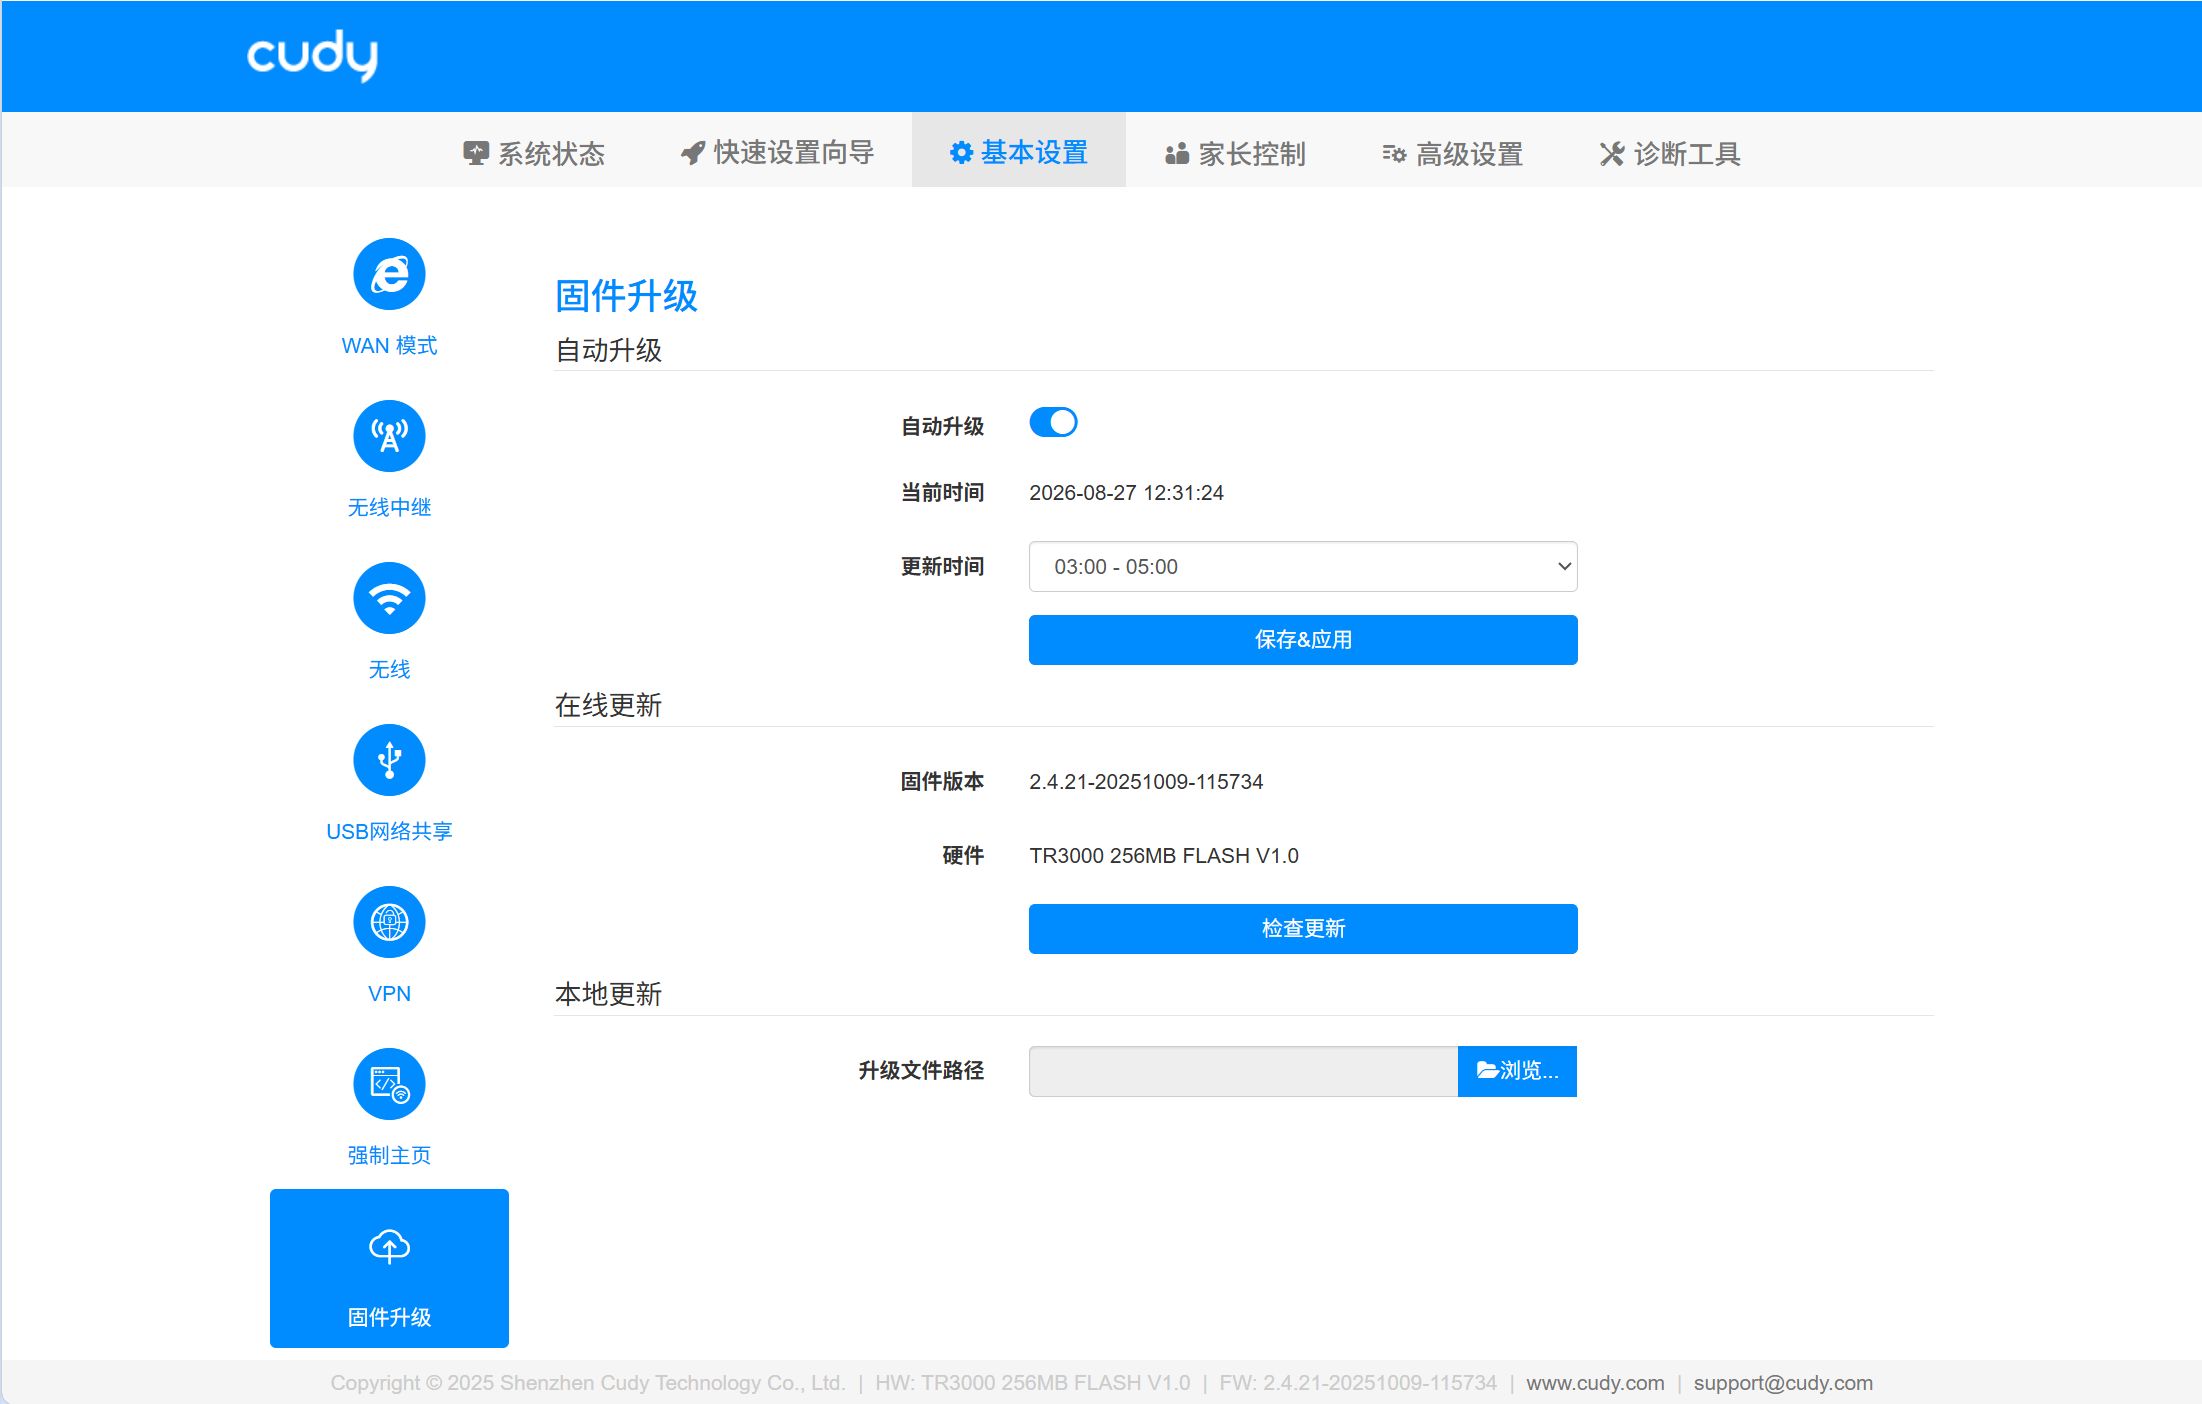
Task: Click the 升级文件路径 file path field
Action: coord(1243,1071)
